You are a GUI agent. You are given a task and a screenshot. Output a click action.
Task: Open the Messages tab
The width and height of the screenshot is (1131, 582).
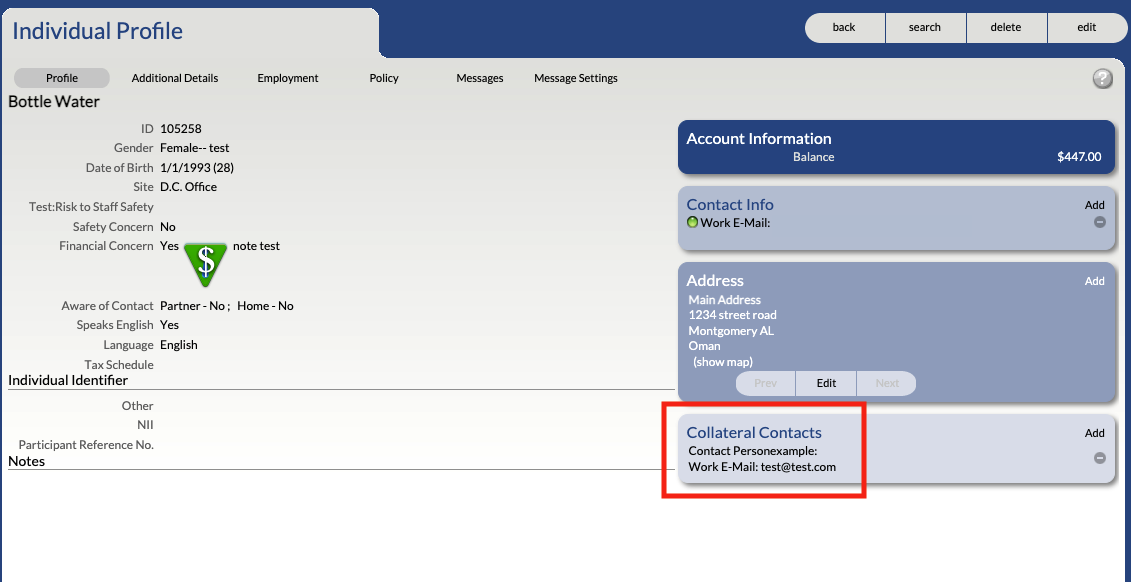click(480, 78)
